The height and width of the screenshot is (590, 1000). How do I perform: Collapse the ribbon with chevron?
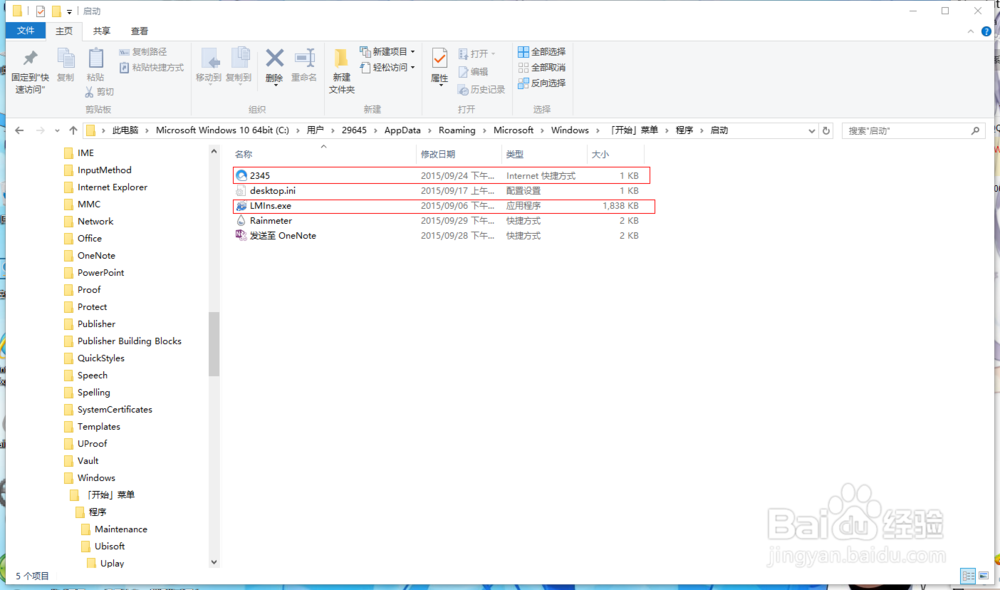tap(971, 31)
